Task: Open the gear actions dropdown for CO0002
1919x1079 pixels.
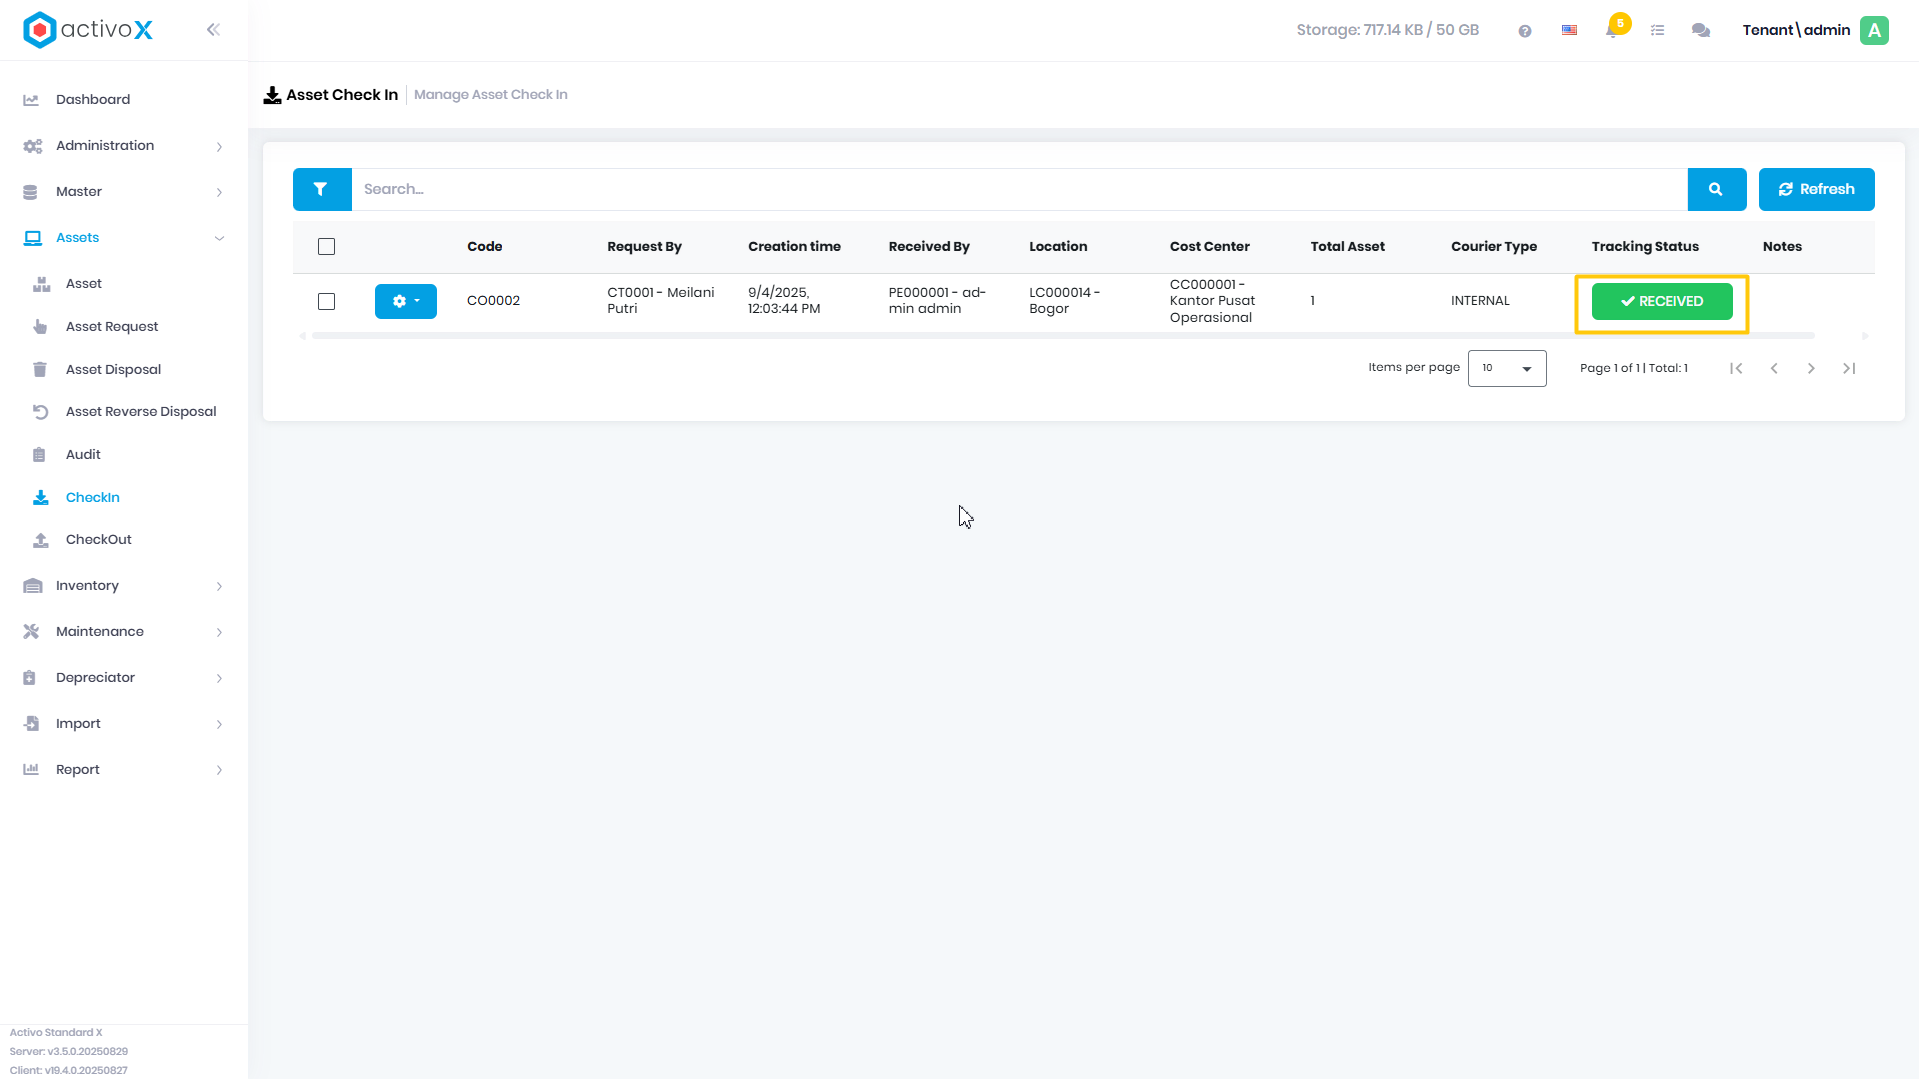Action: [x=405, y=301]
